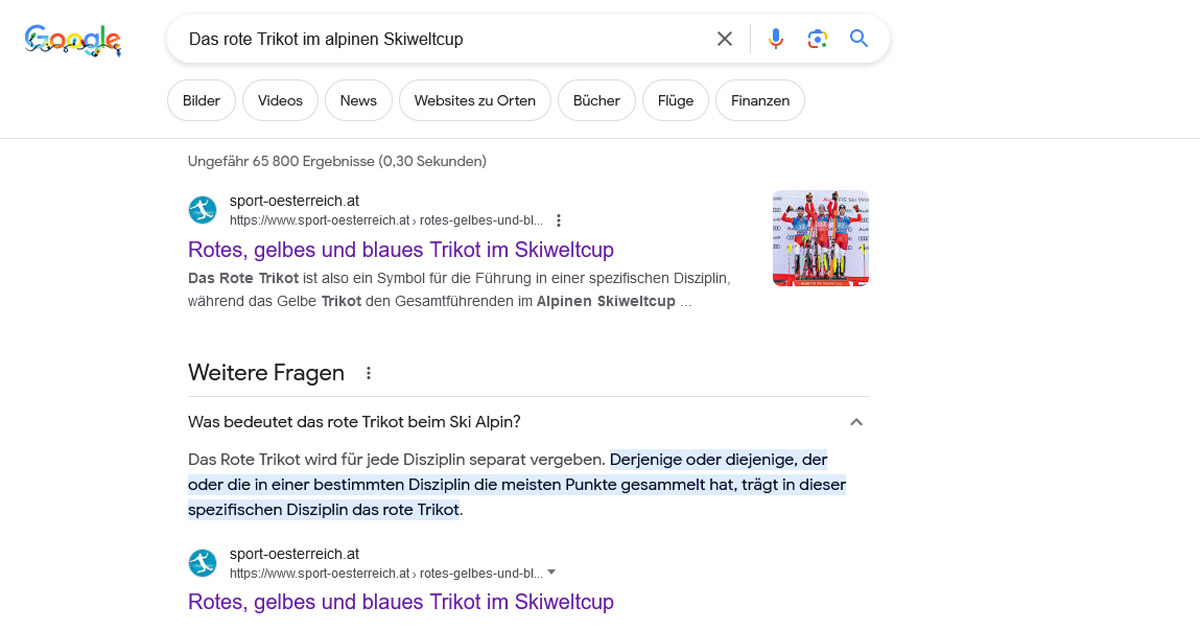Select the Bücher filter chip
Viewport: 1200px width, 630px height.
596,101
